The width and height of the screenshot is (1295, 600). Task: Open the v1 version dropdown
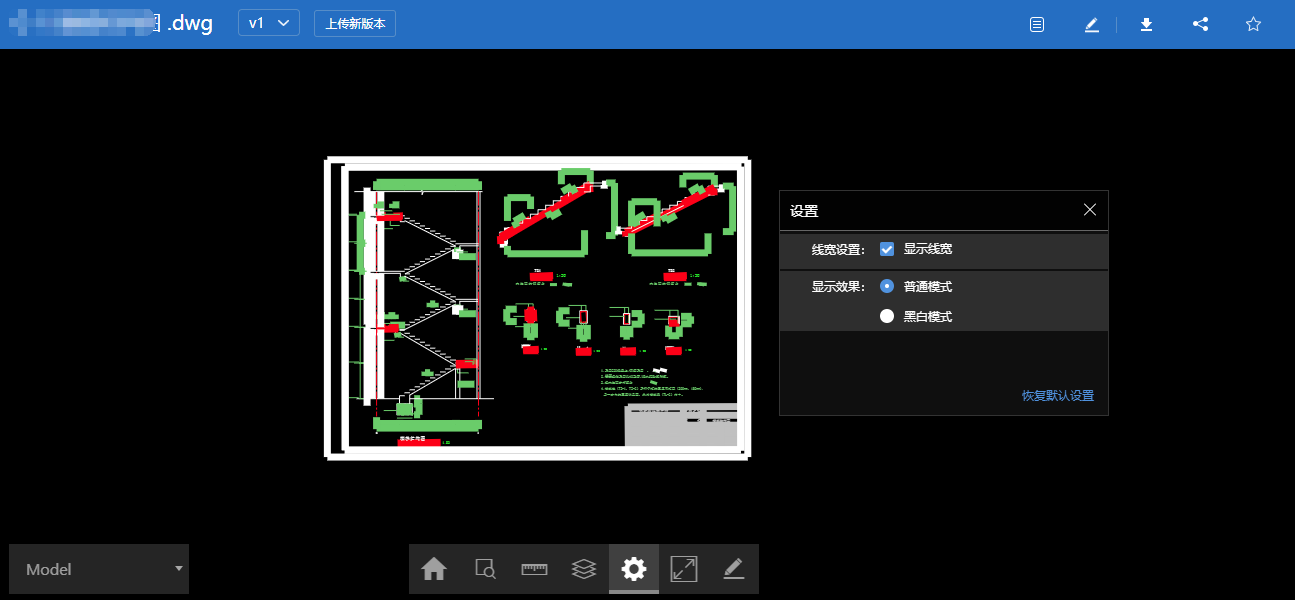click(x=268, y=23)
